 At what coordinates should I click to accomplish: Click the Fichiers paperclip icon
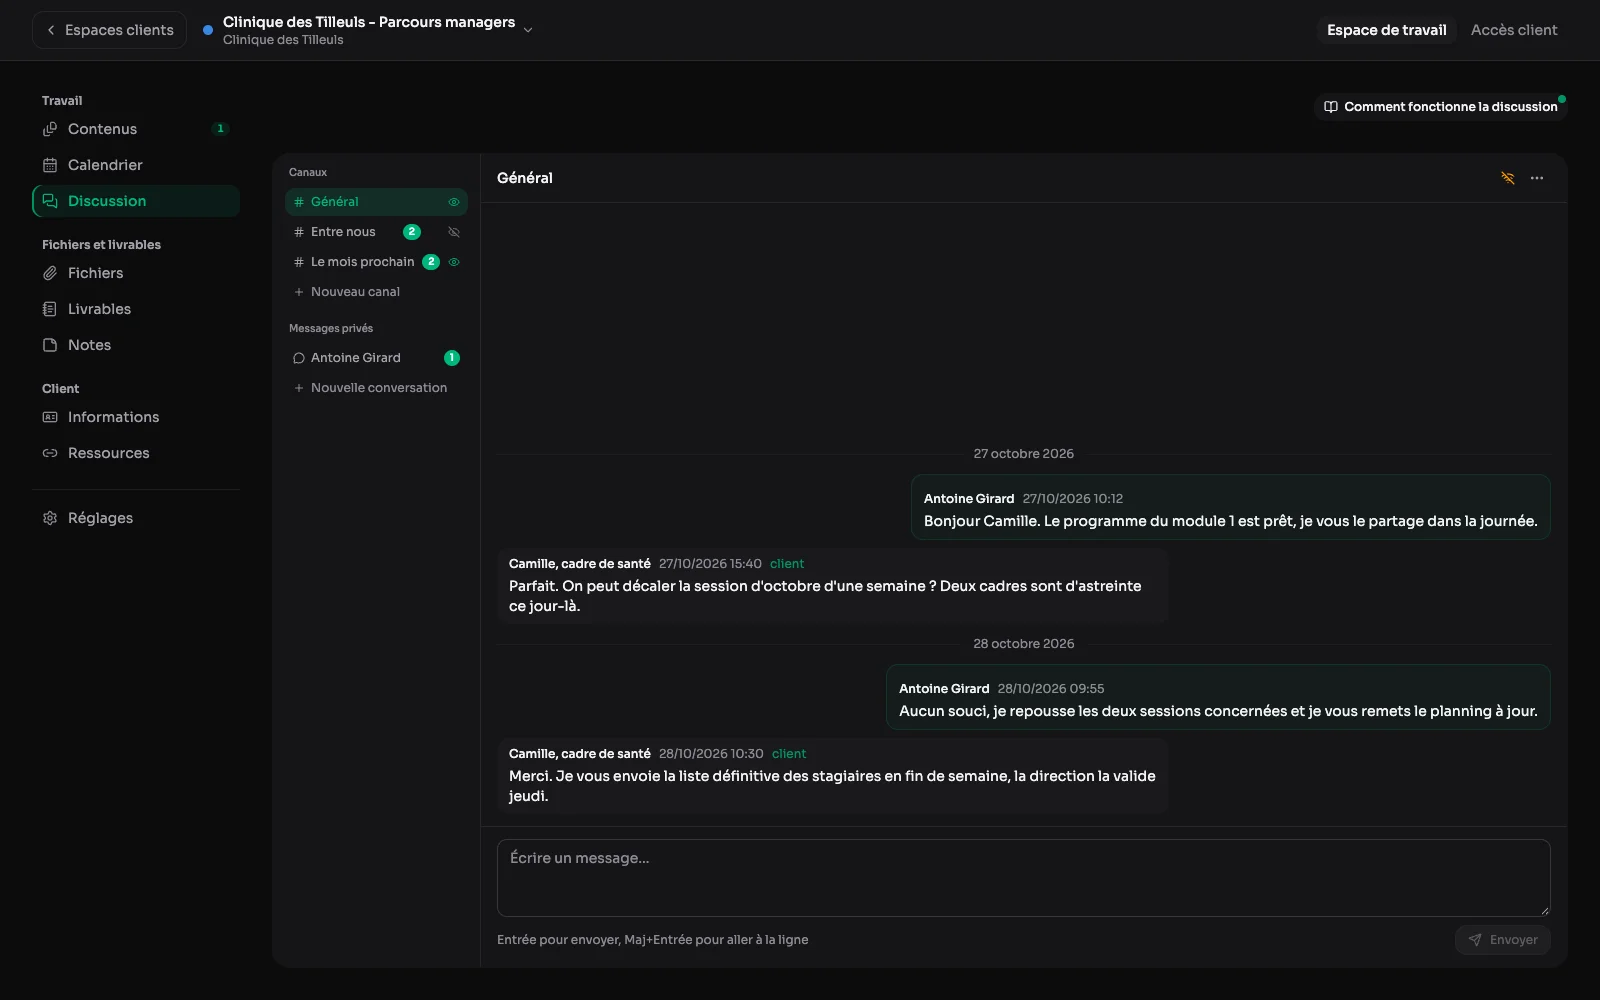(x=50, y=273)
